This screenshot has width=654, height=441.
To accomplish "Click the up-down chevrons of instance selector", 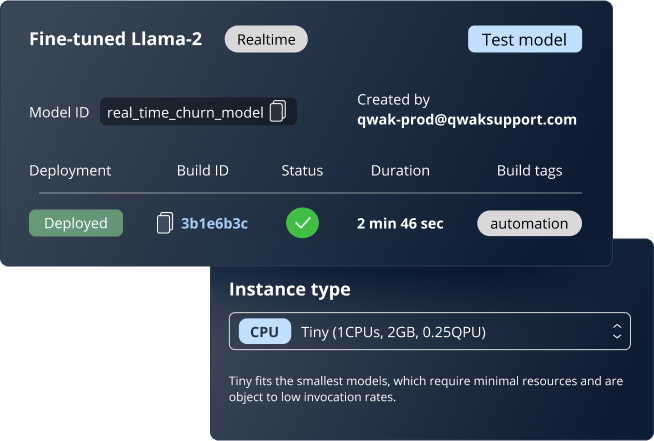I will [617, 332].
